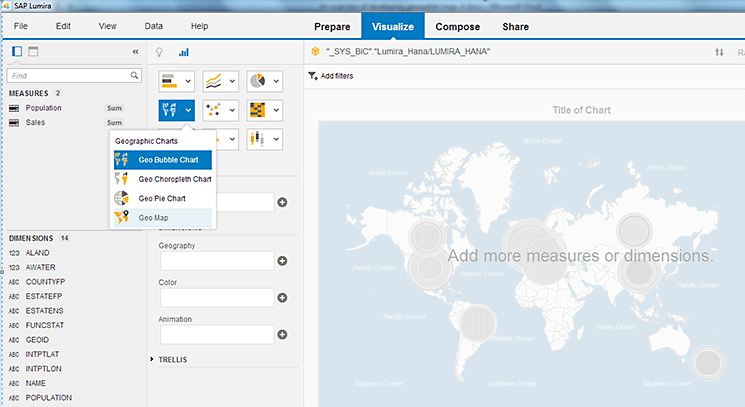745x407 pixels.
Task: Select the ESTATENS dimension
Action: [44, 311]
